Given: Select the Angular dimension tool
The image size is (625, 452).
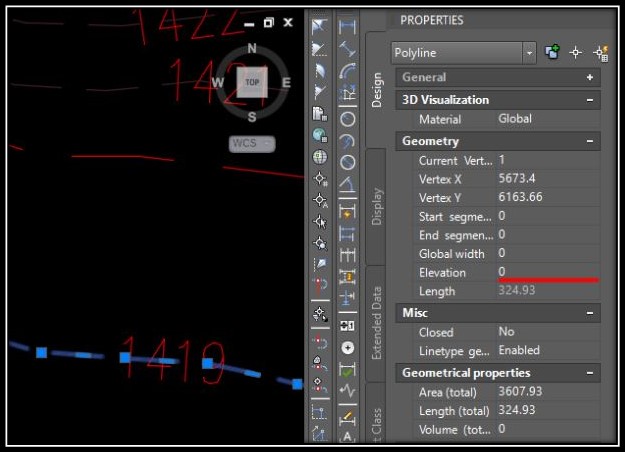Looking at the screenshot, I should click(347, 184).
